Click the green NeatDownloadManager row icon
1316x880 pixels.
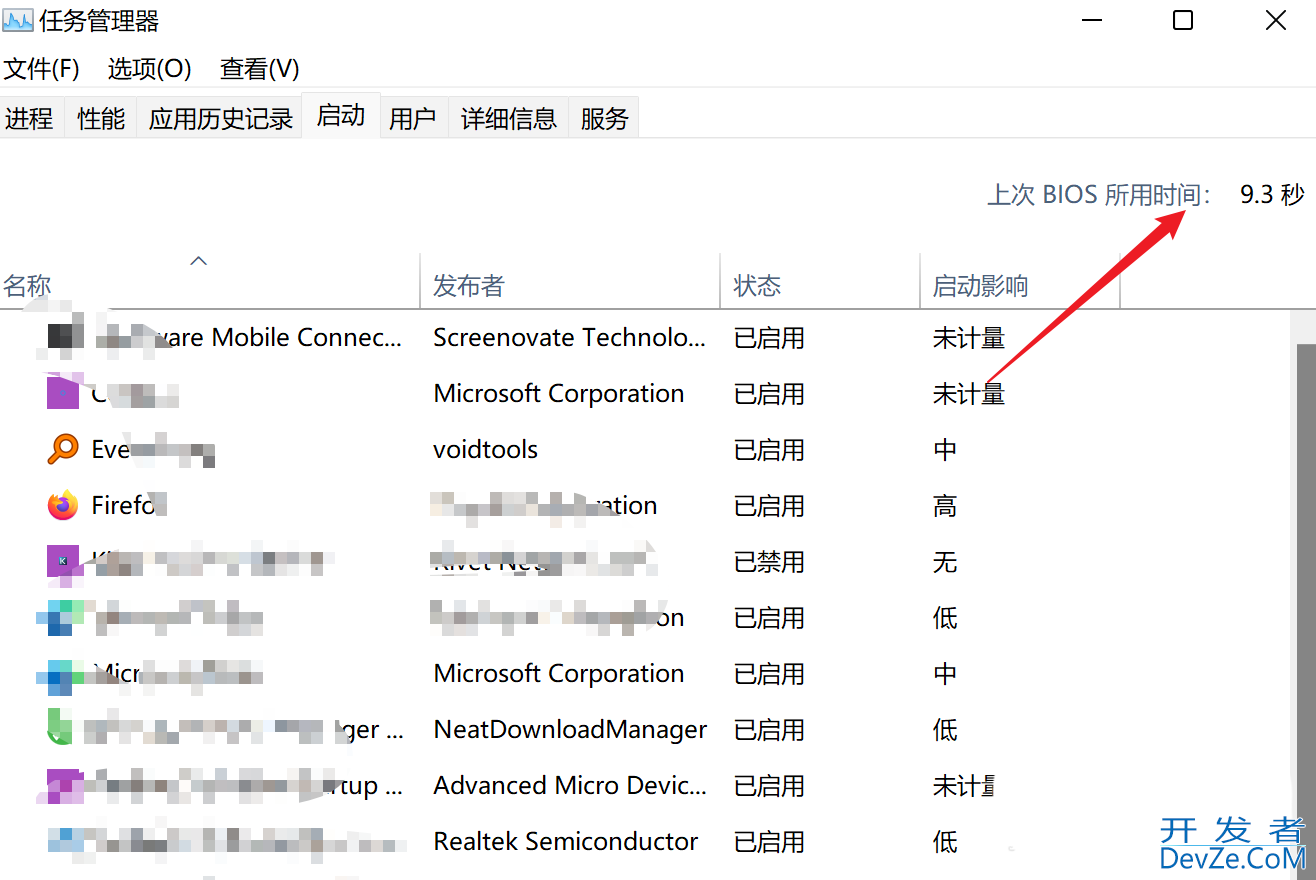[60, 727]
